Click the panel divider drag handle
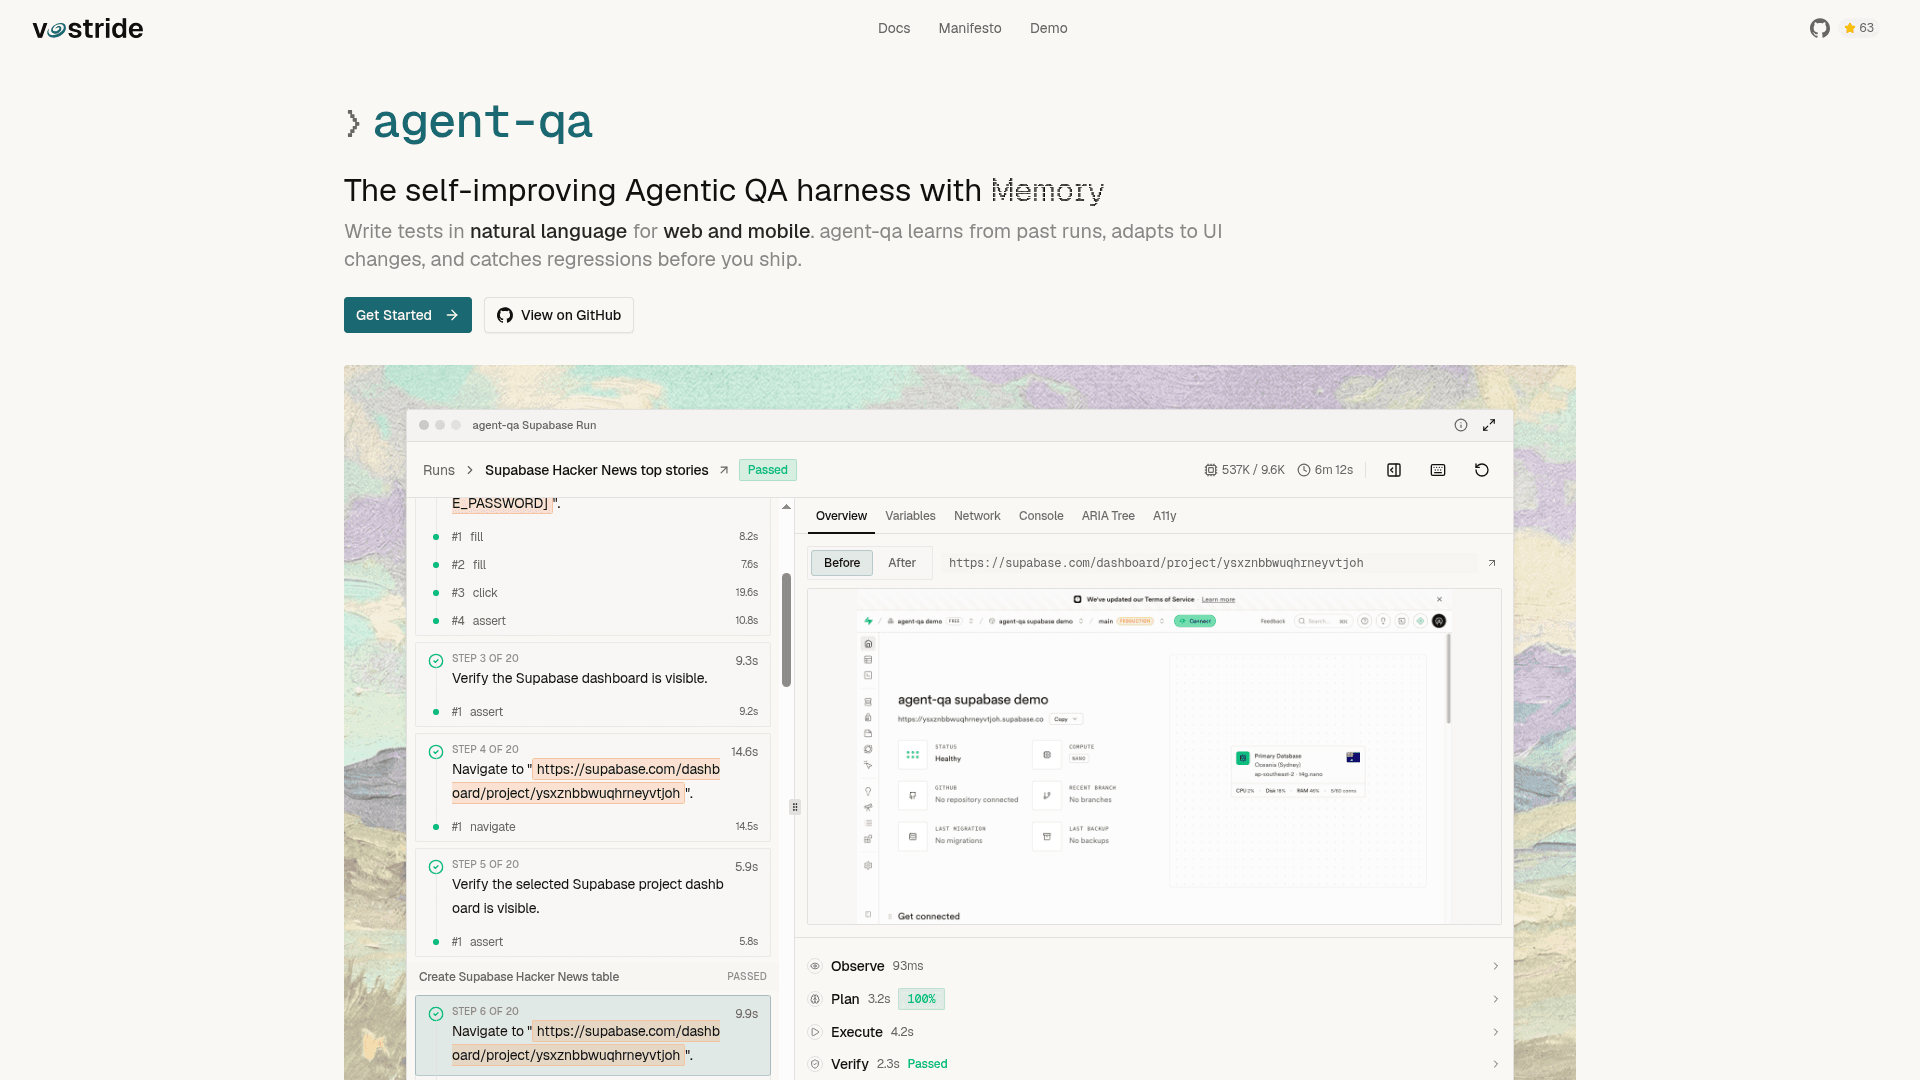The image size is (1920, 1080). (795, 807)
